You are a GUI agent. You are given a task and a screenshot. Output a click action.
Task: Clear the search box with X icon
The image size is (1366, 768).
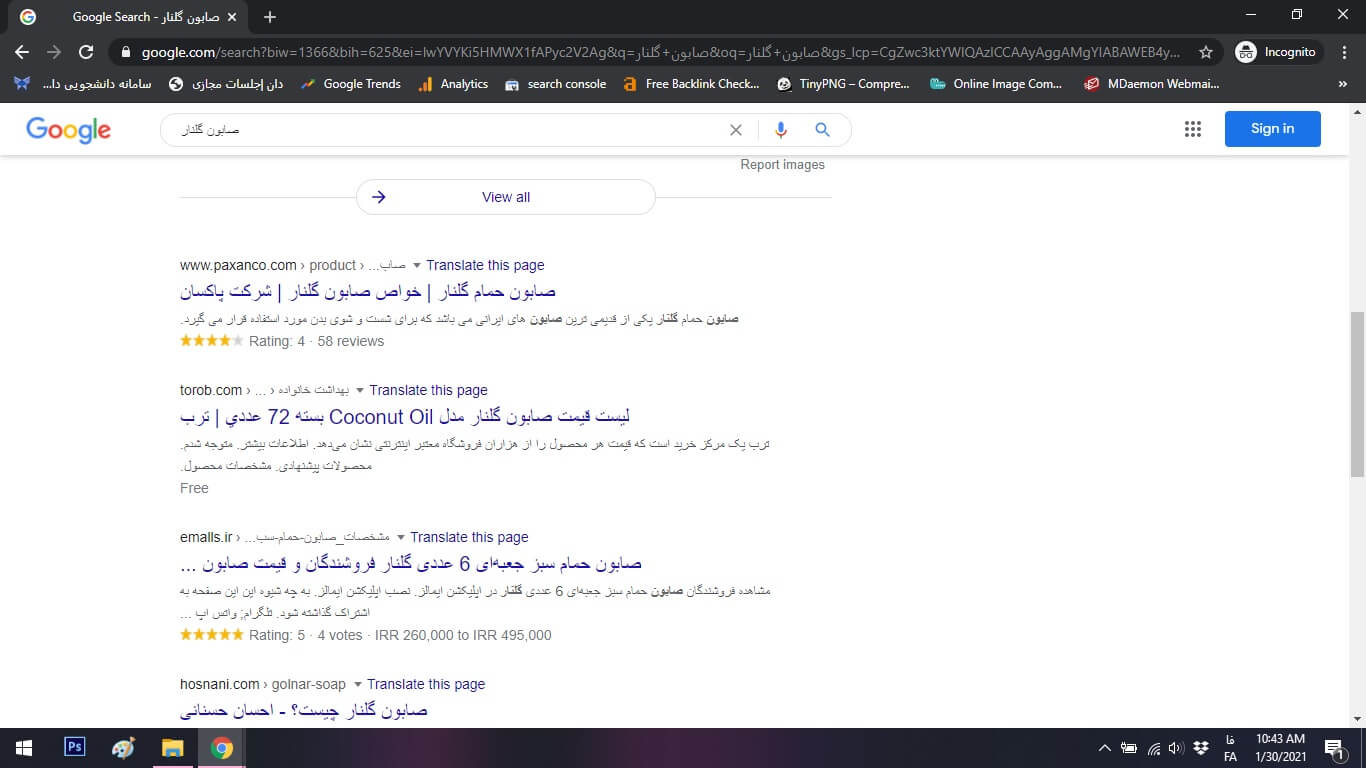point(736,130)
